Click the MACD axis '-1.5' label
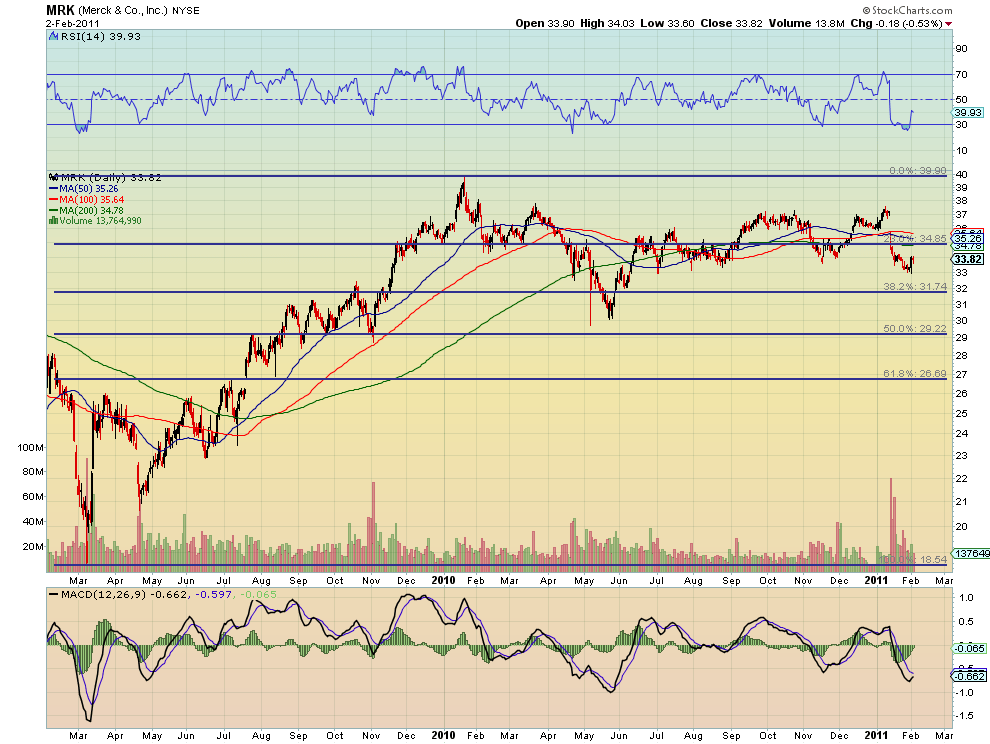990x744 pixels. pyautogui.click(x=965, y=716)
